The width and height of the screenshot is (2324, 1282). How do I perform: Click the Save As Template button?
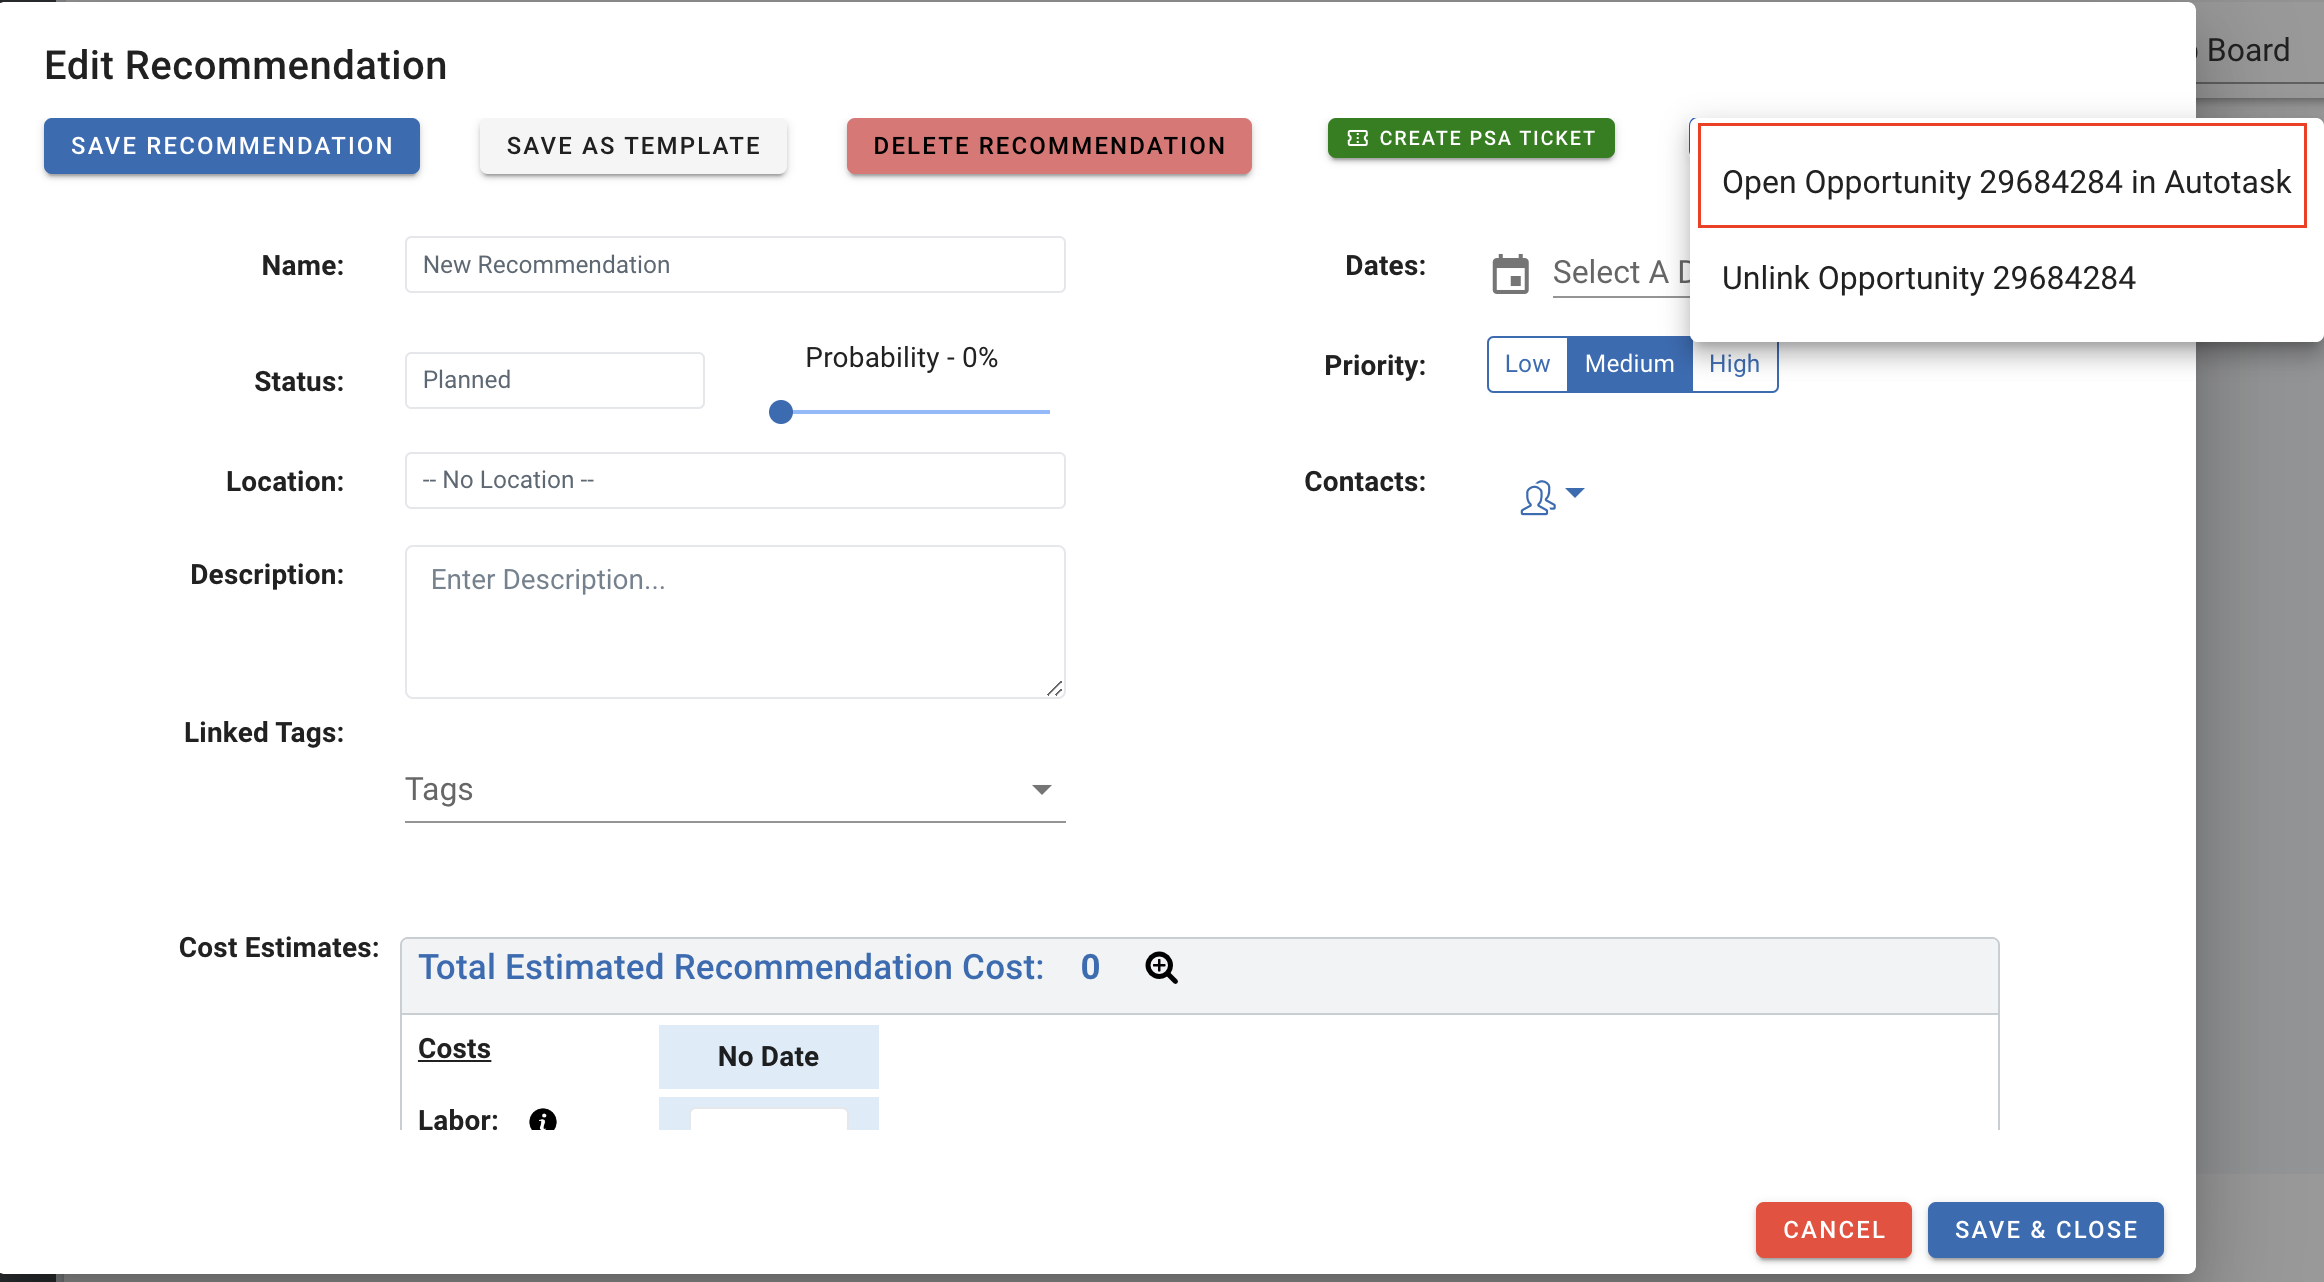[633, 146]
